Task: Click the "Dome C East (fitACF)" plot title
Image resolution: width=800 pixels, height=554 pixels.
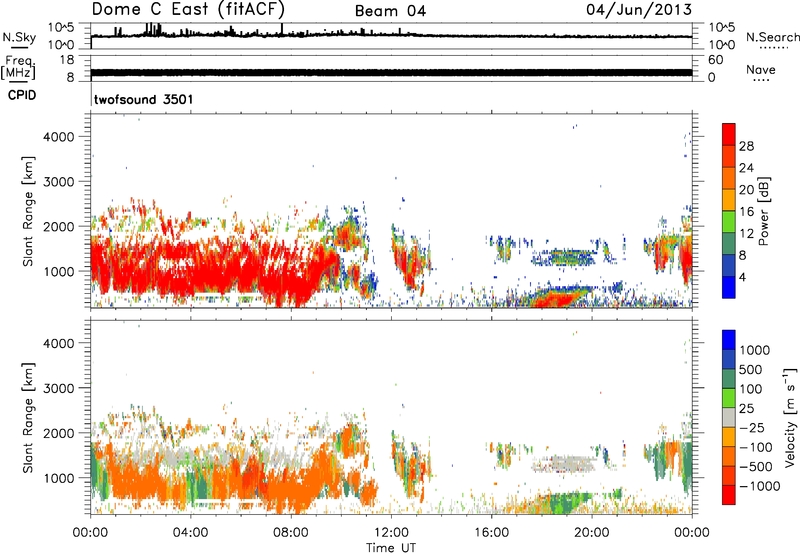Action: (x=188, y=9)
